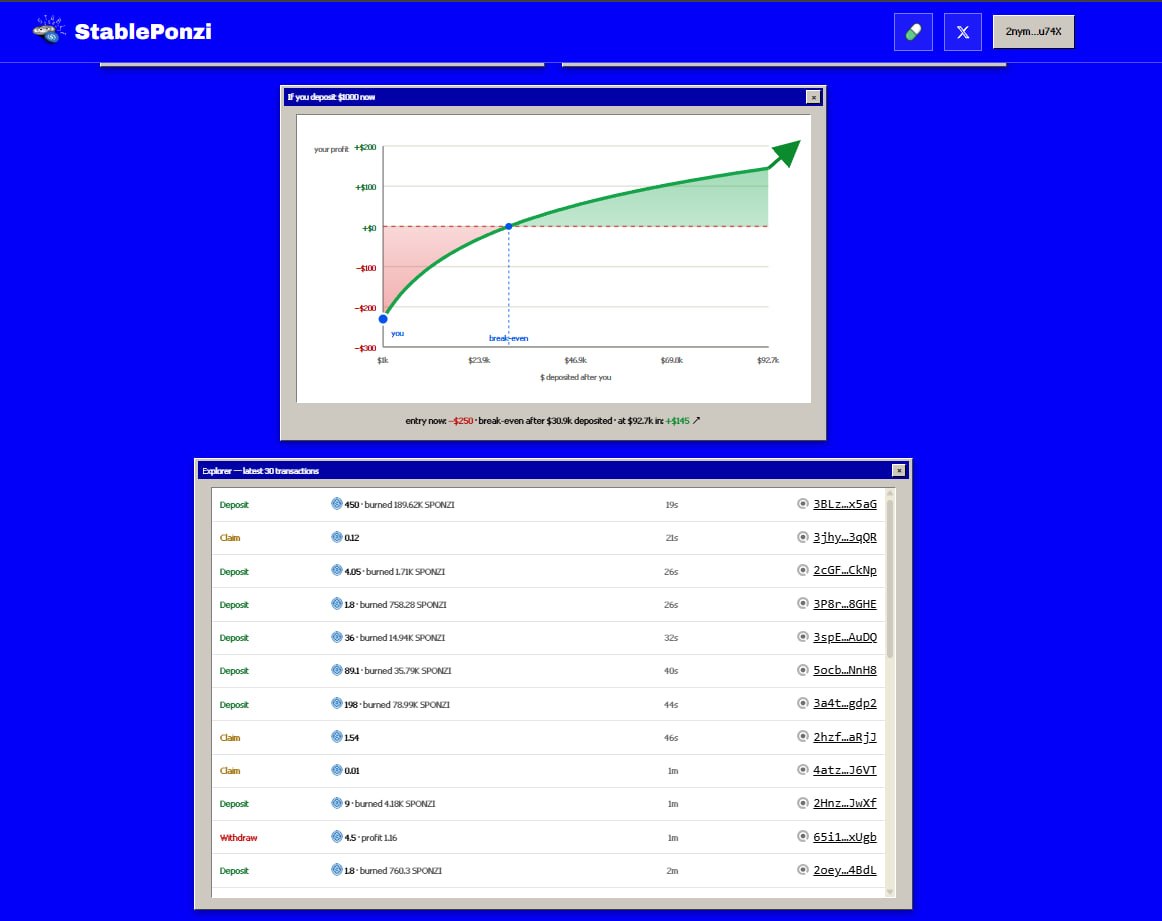Screen dimensions: 1162x921
Task: Click the round icon beside 3spE…AuDQ
Action: coord(803,636)
